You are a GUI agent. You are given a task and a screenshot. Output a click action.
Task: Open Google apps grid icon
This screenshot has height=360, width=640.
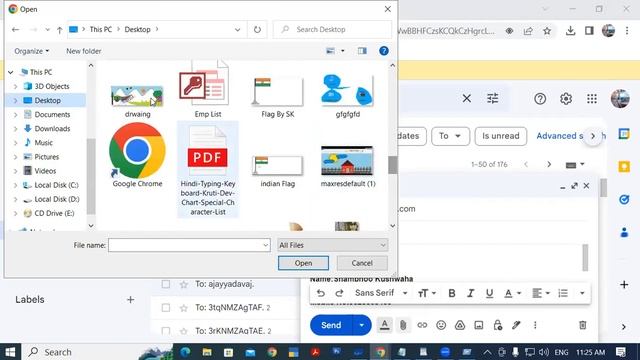coord(592,98)
